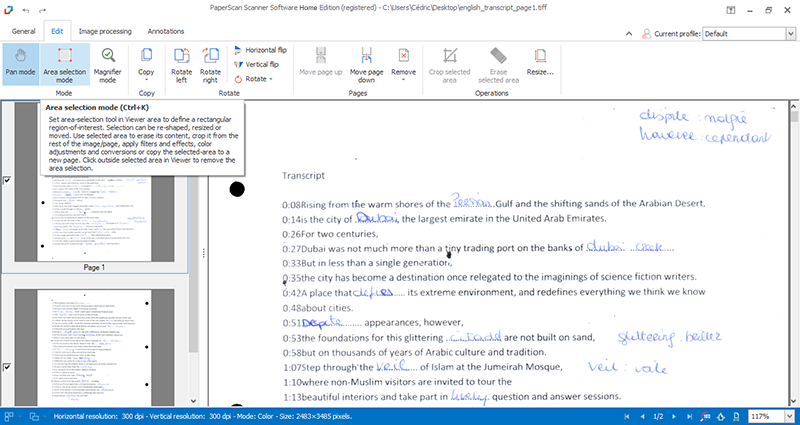Open ribbon display options in title bar
The width and height of the screenshot is (800, 425).
731,9
